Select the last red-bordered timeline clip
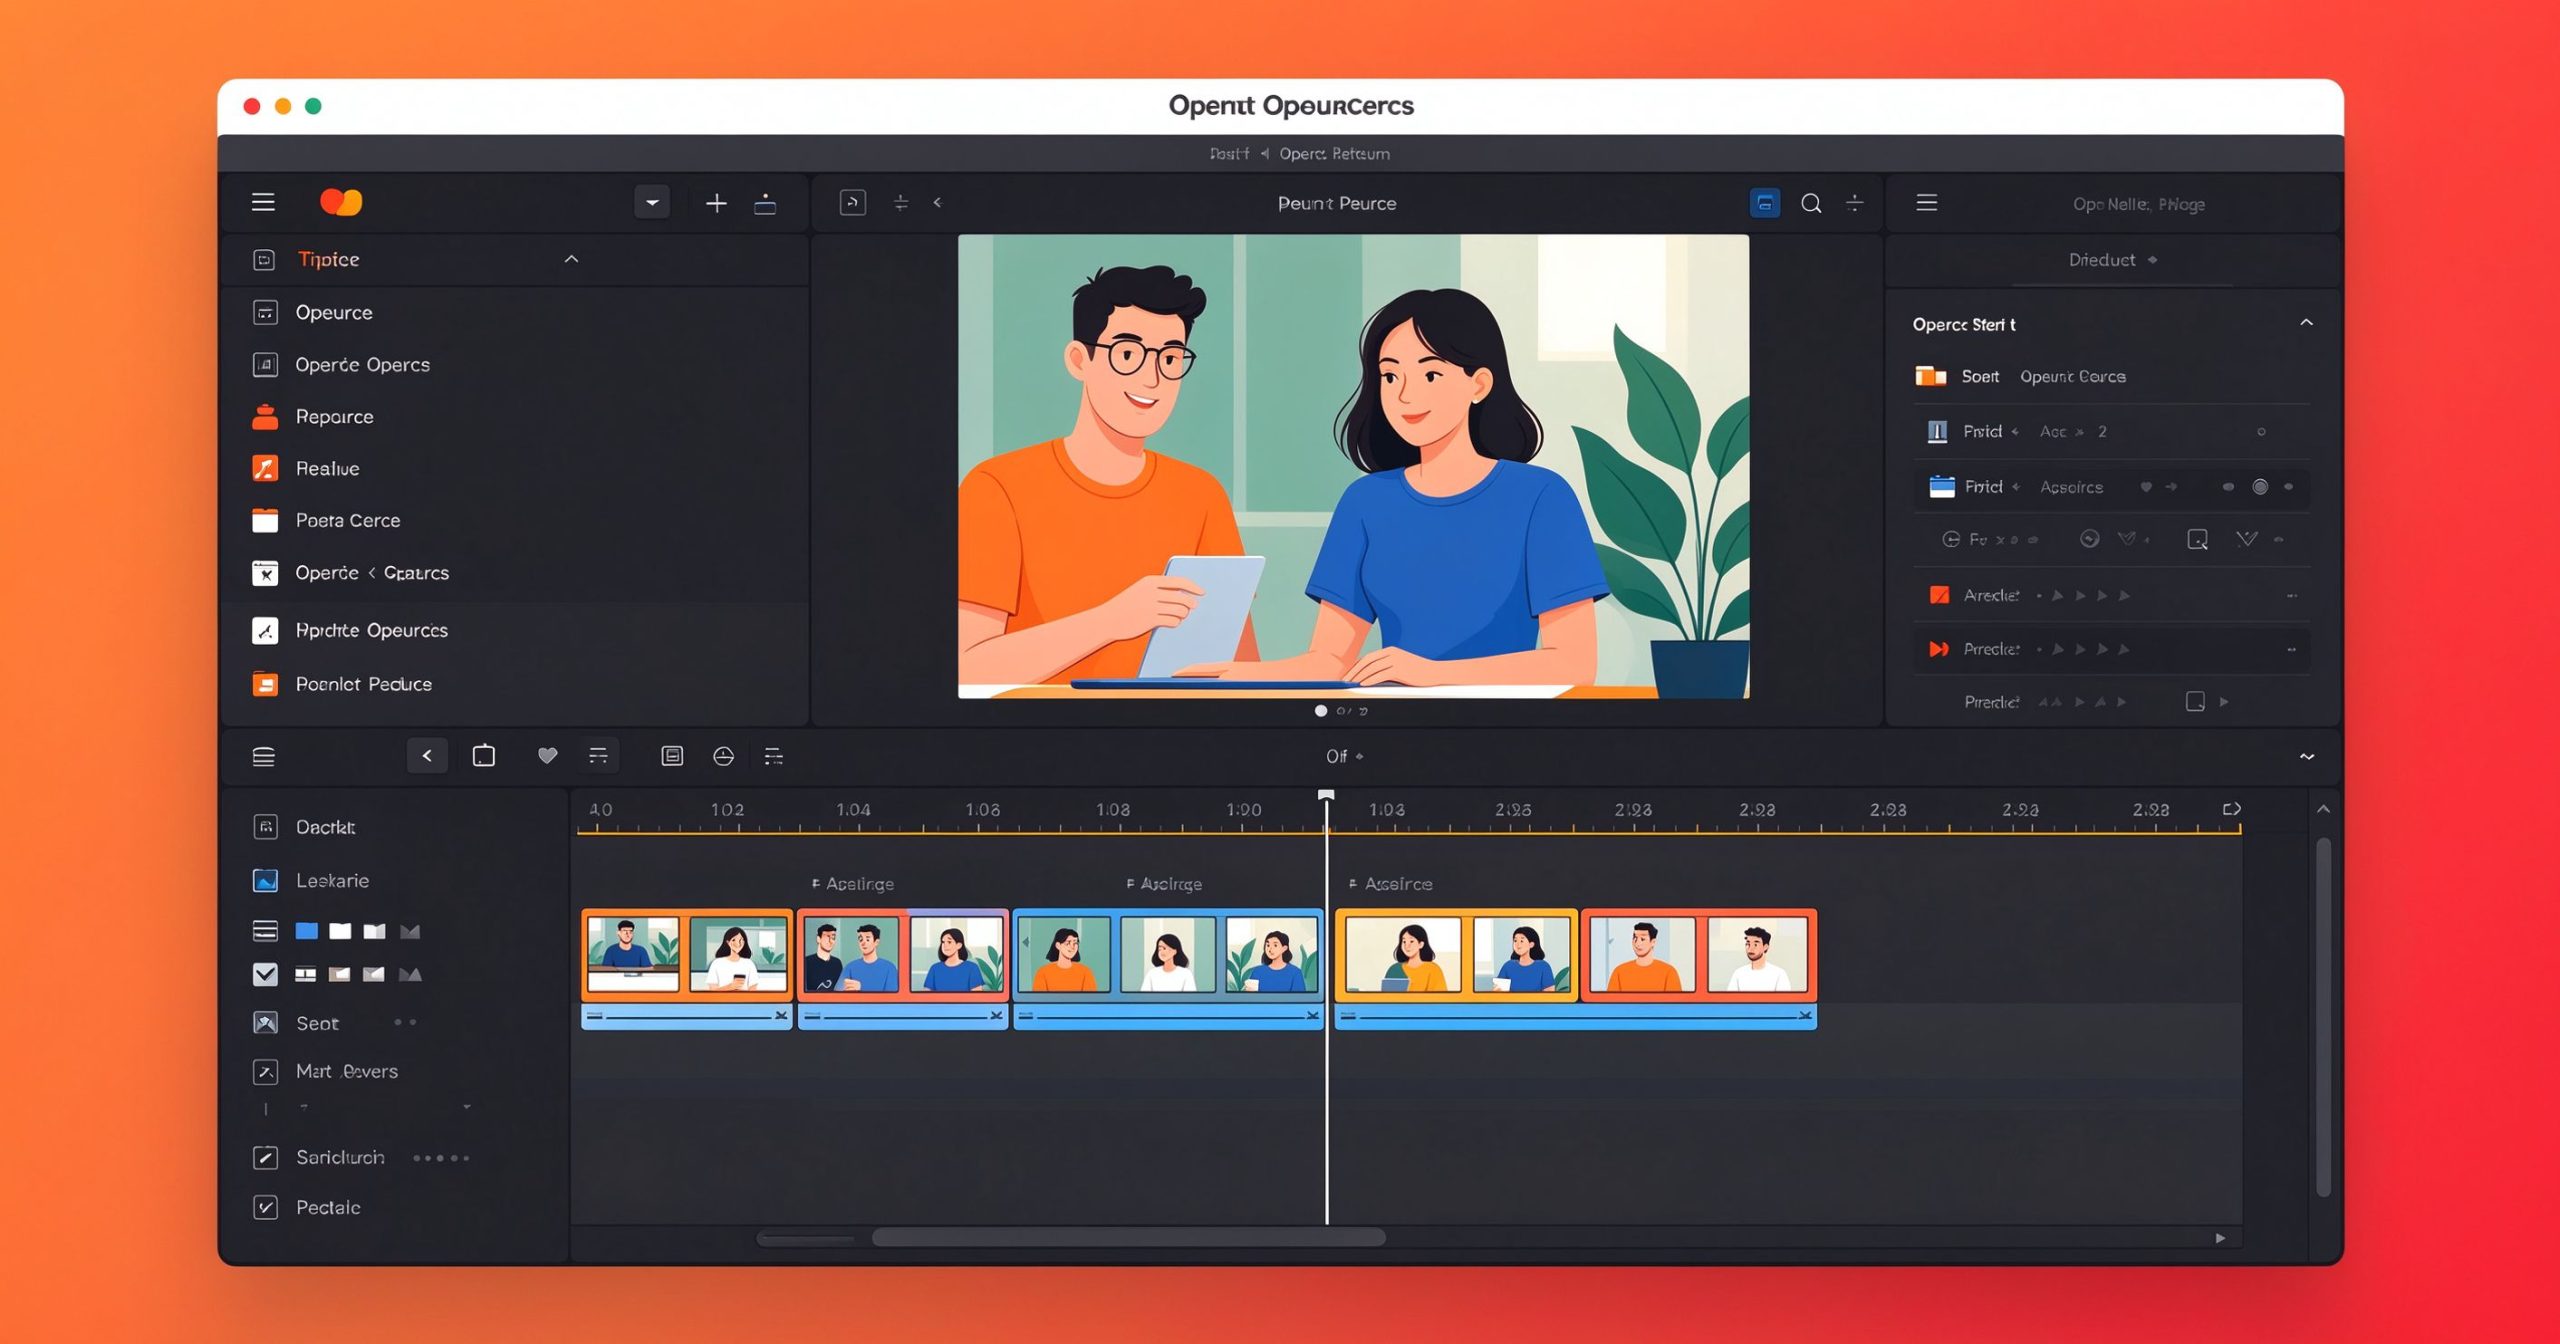 (x=1698, y=954)
